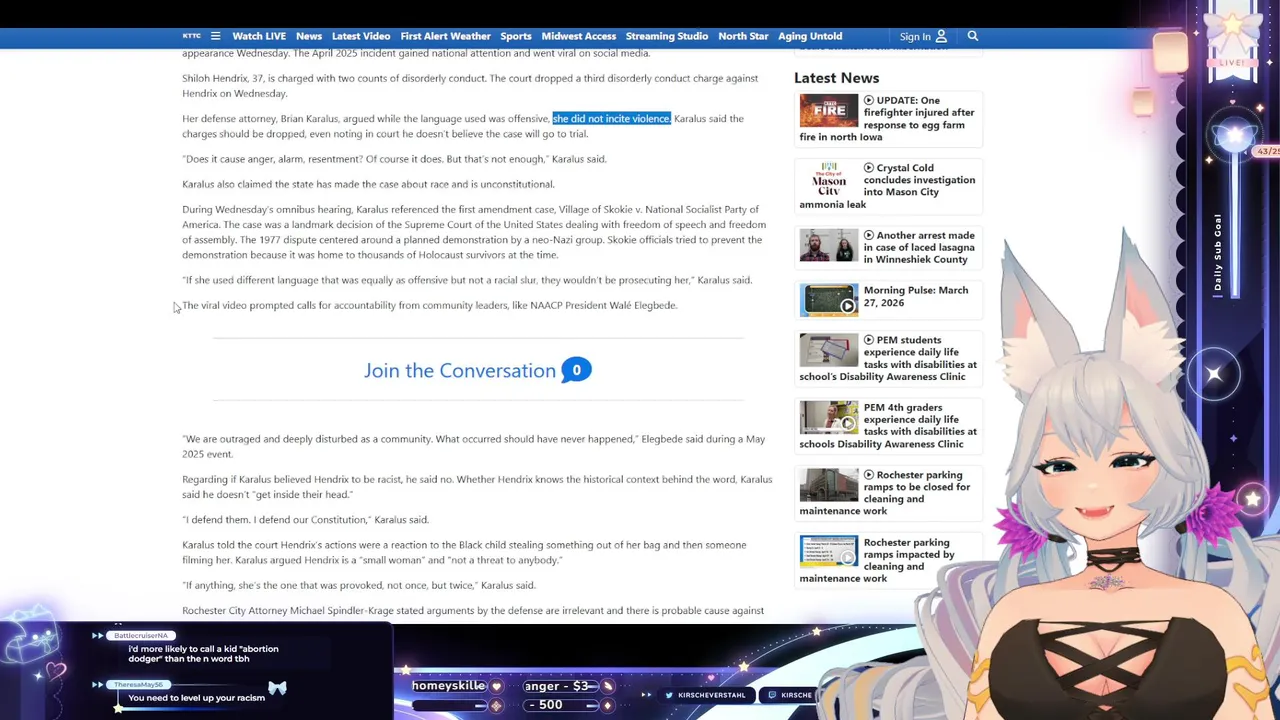Click the PEM students classroom thumbnail
1280x720 pixels.
point(828,350)
